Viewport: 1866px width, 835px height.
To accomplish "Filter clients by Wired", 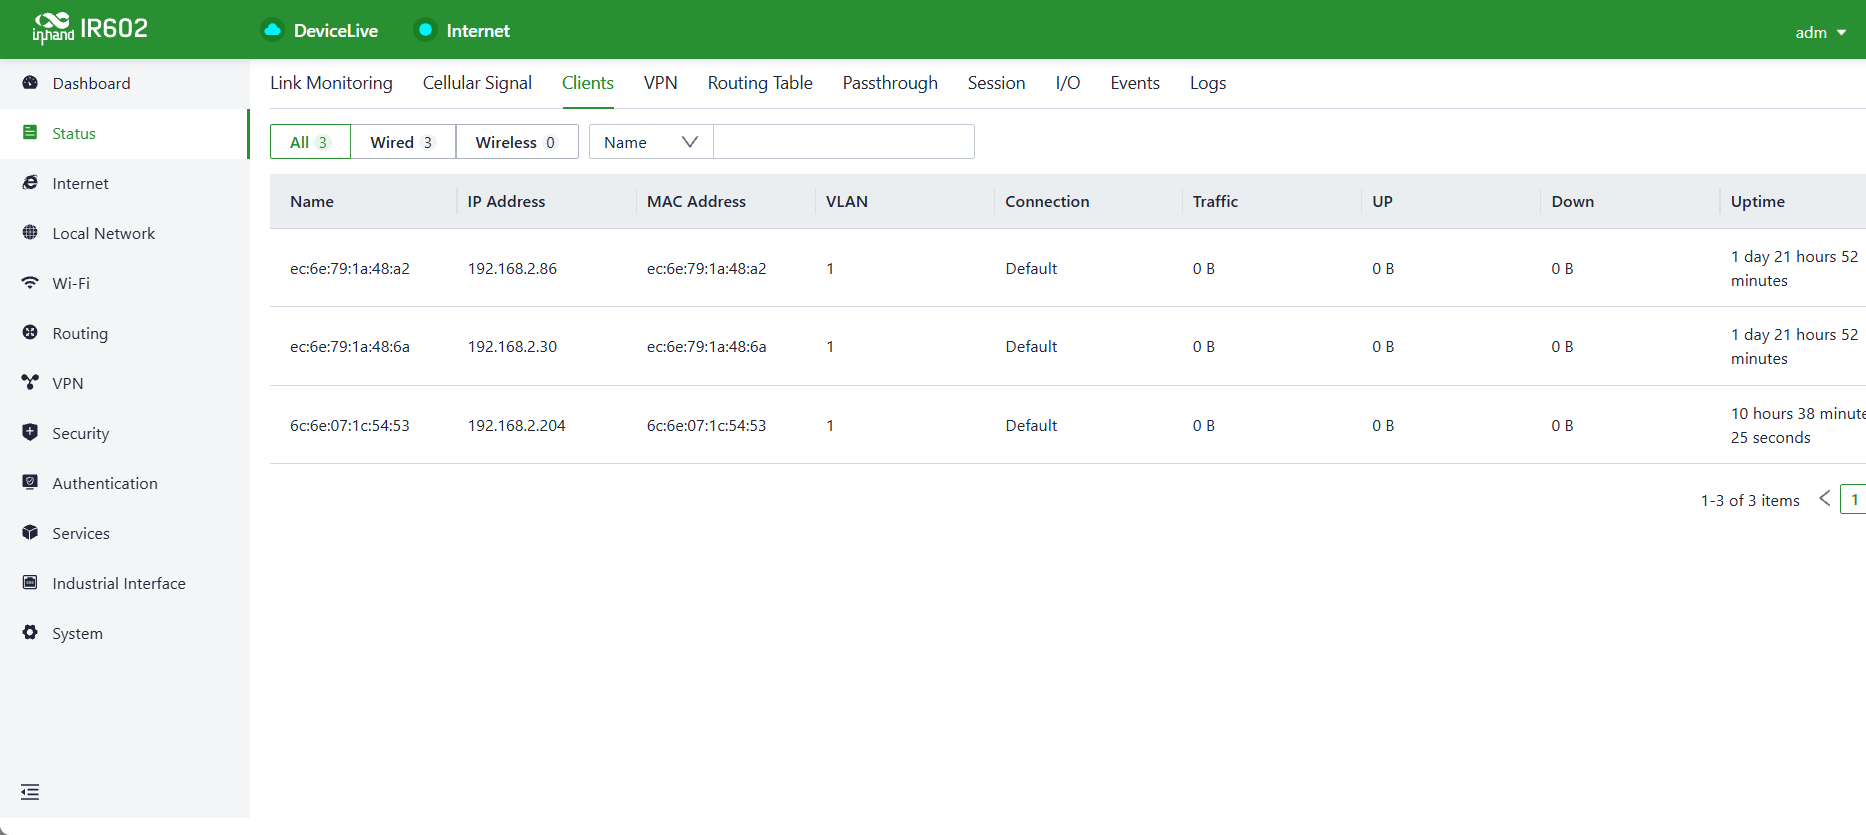I will click(403, 142).
